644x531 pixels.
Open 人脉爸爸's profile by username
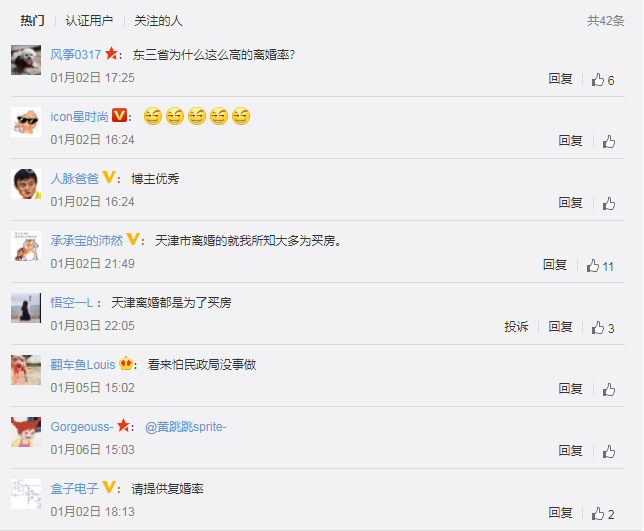coord(74,179)
